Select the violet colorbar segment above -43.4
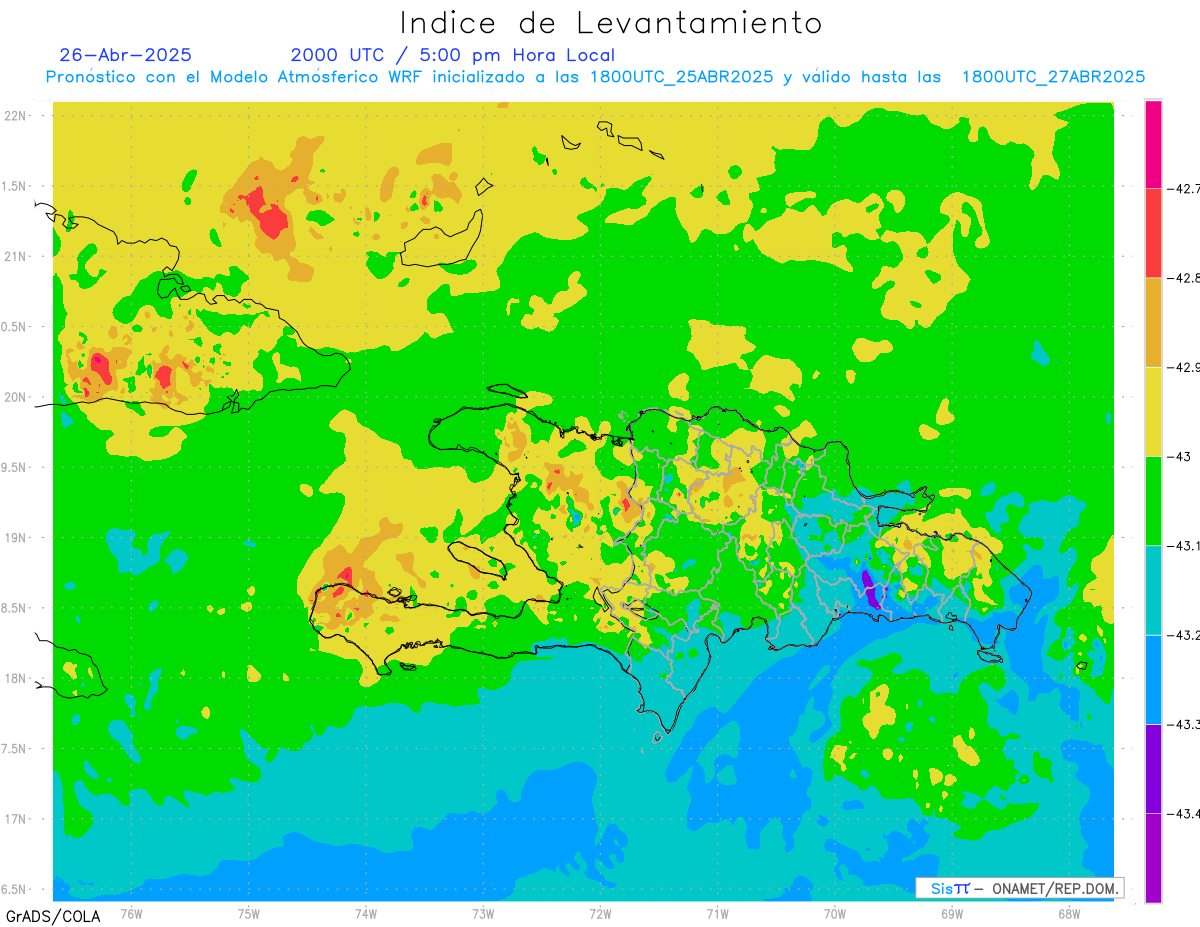Screen dimensions: 1200x927 (1153, 768)
